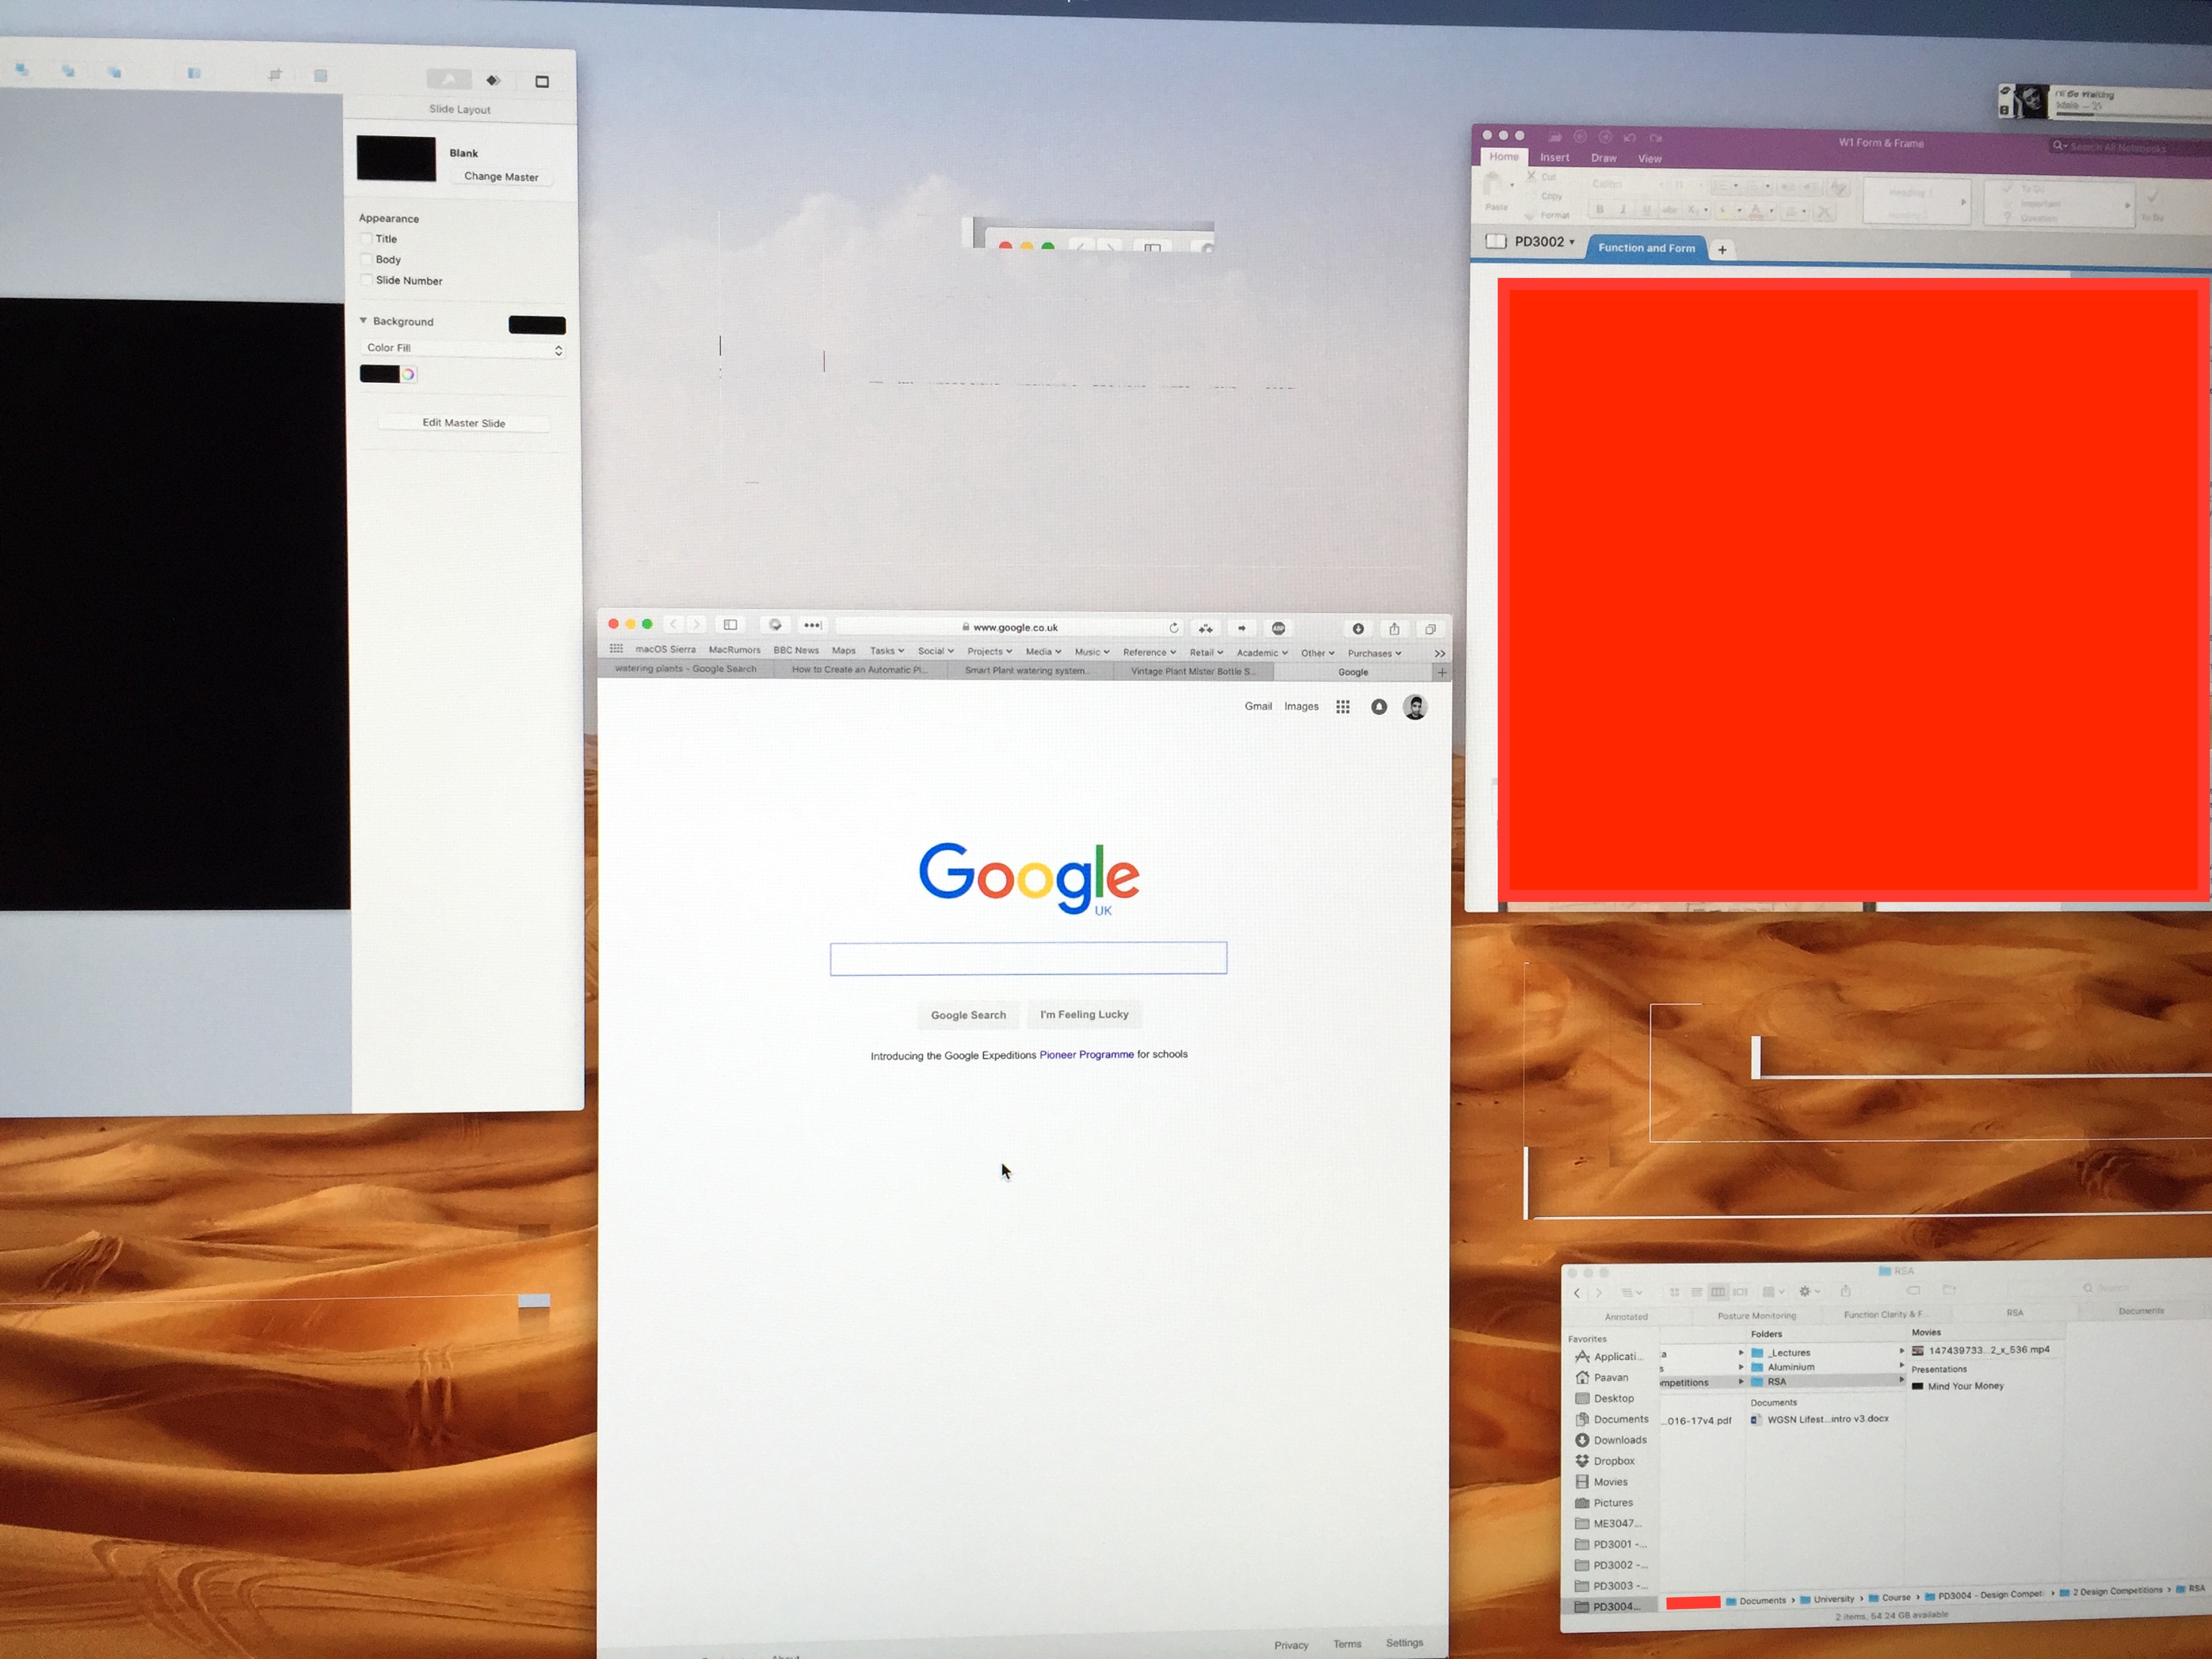Screen dimensions: 2212x1659
Task: Open Safari's AdBlock Plus extension icon
Action: click(1278, 628)
